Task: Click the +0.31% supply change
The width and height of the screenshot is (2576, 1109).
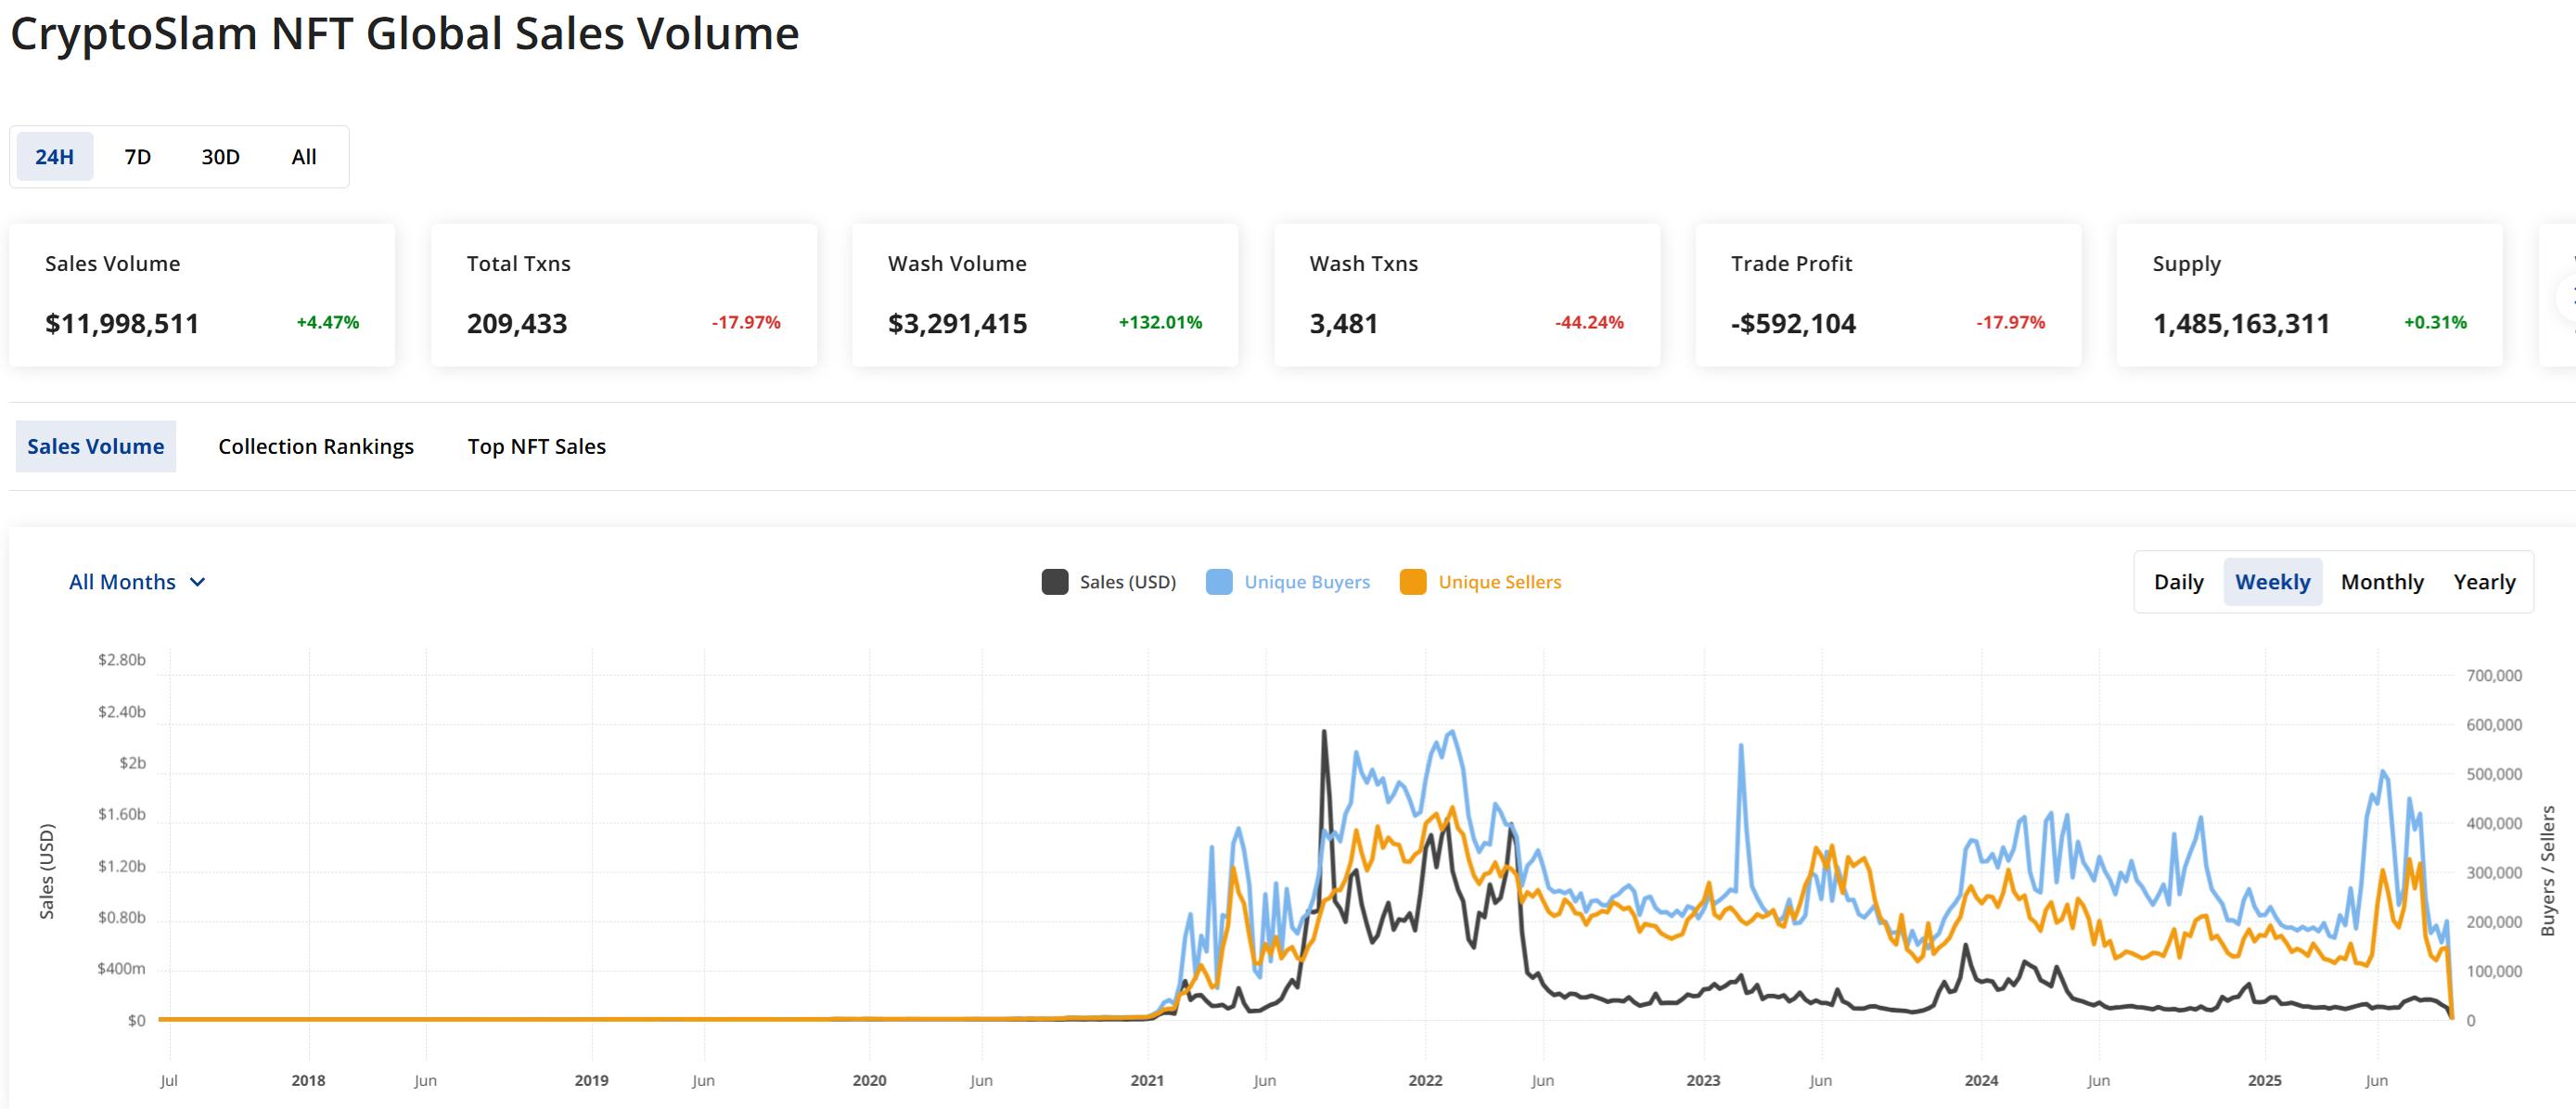Action: click(x=2435, y=322)
